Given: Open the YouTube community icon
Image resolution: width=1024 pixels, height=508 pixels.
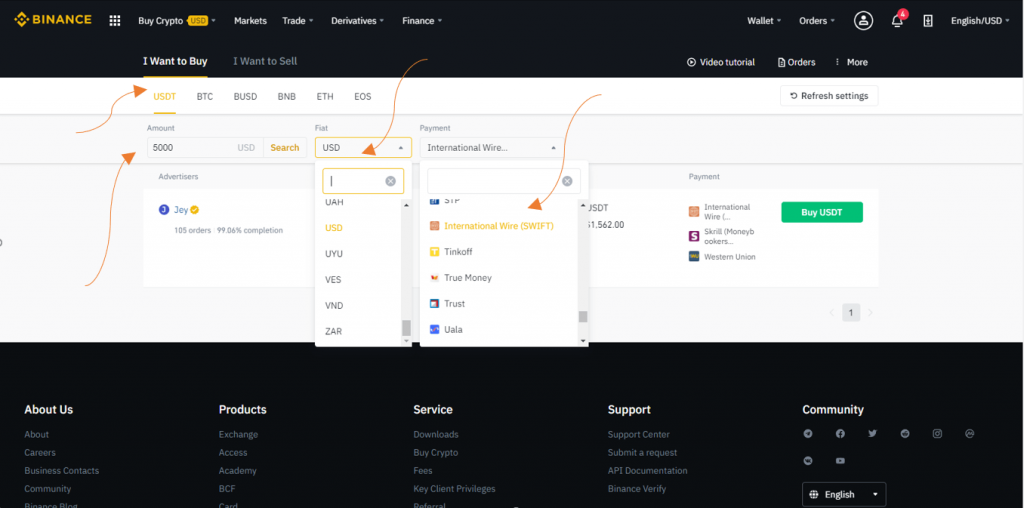Looking at the screenshot, I should (x=840, y=461).
